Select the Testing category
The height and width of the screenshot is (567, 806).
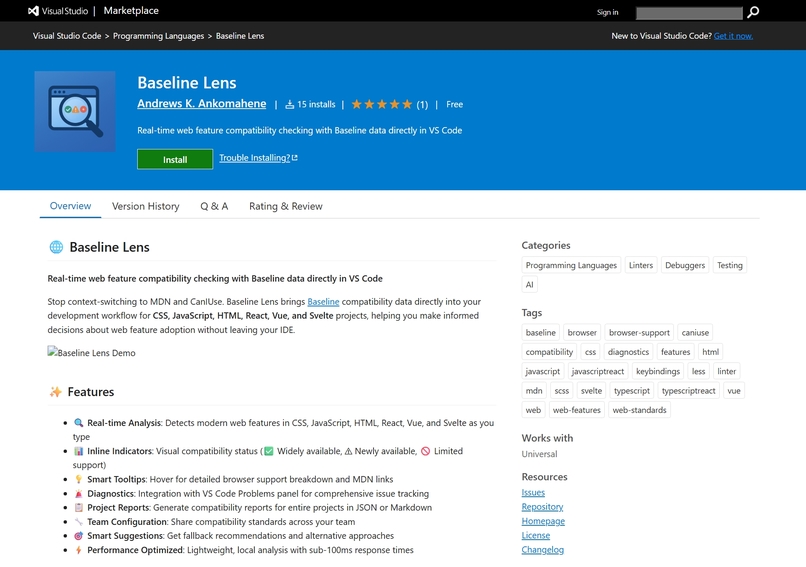point(729,265)
